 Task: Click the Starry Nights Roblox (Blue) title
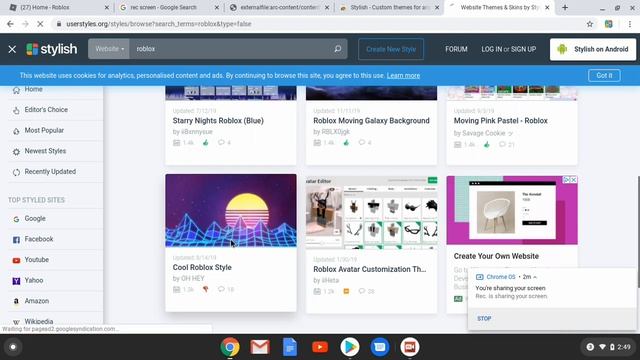tap(218, 121)
